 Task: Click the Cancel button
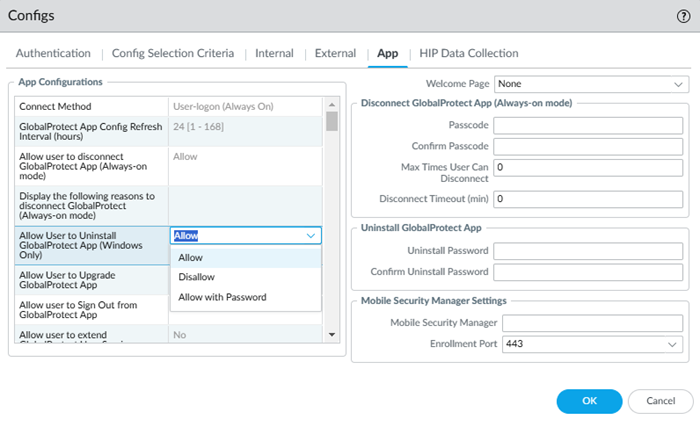coord(660,401)
